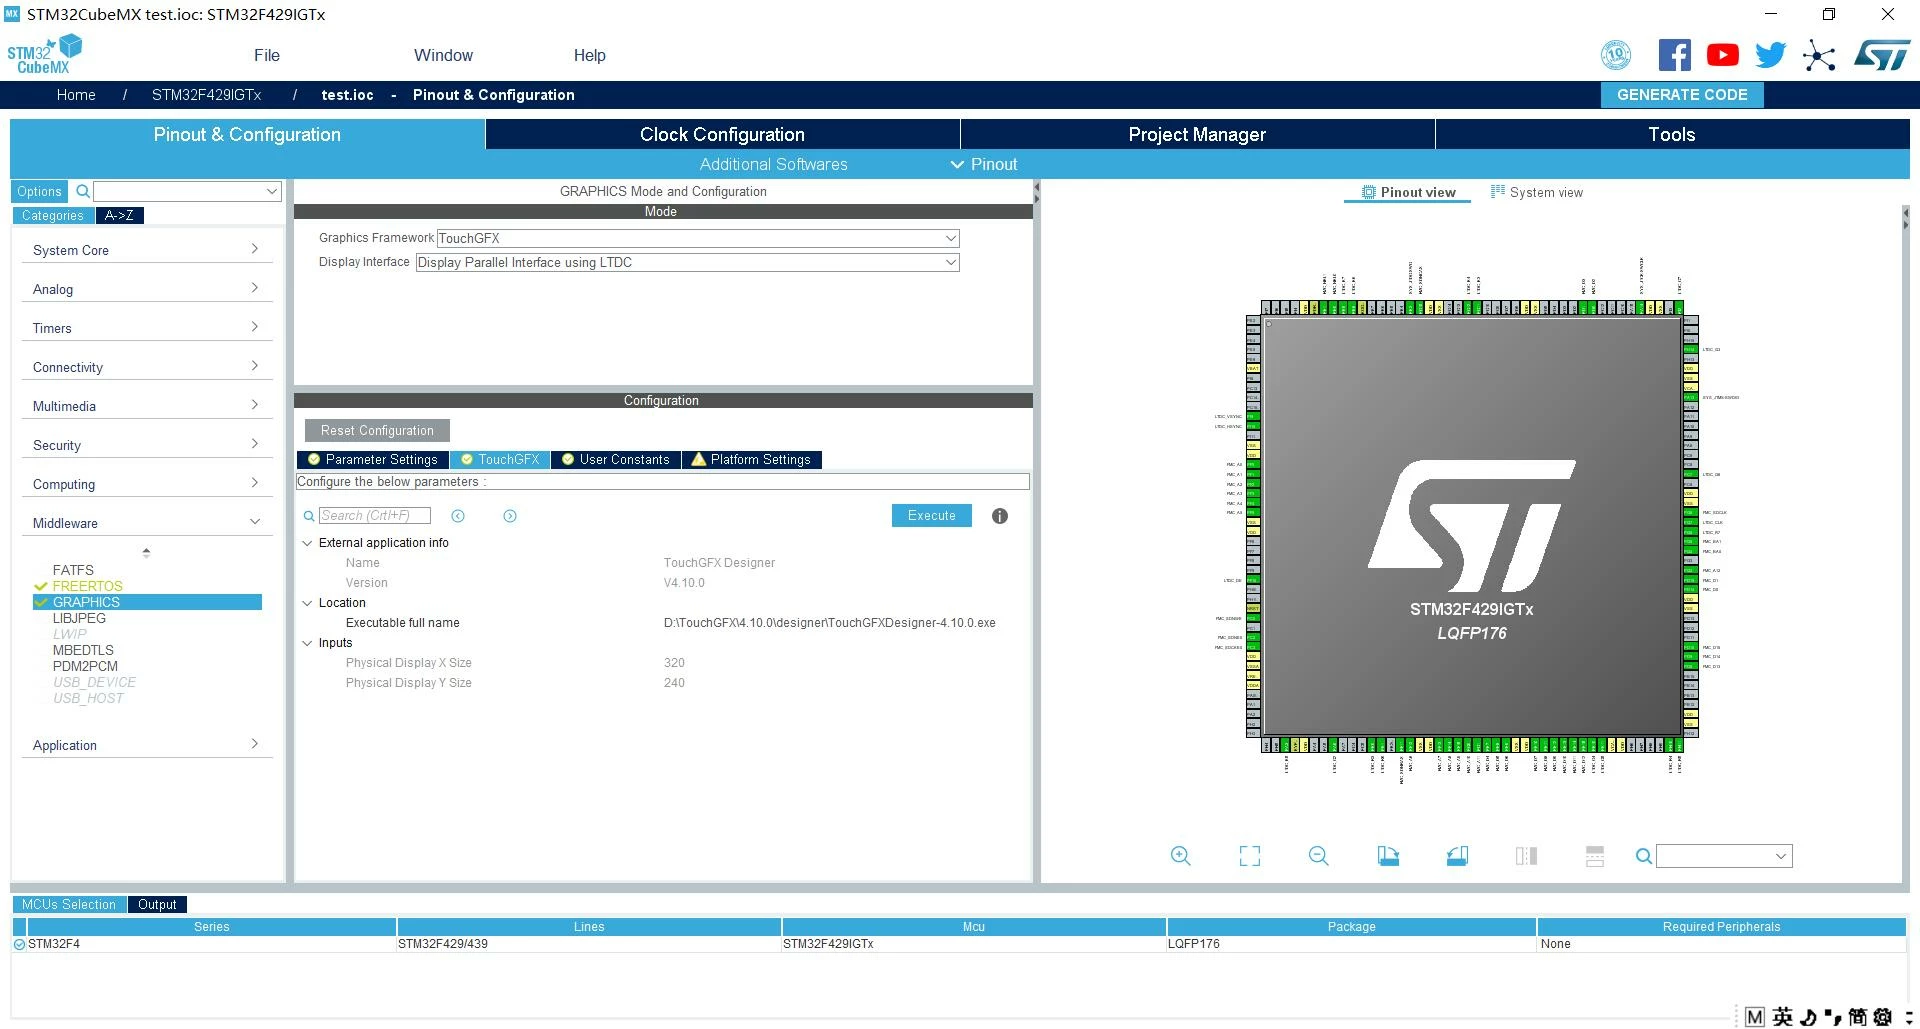The width and height of the screenshot is (1920, 1029).
Task: Click the STM32CubeMX logo
Action: coord(44,55)
